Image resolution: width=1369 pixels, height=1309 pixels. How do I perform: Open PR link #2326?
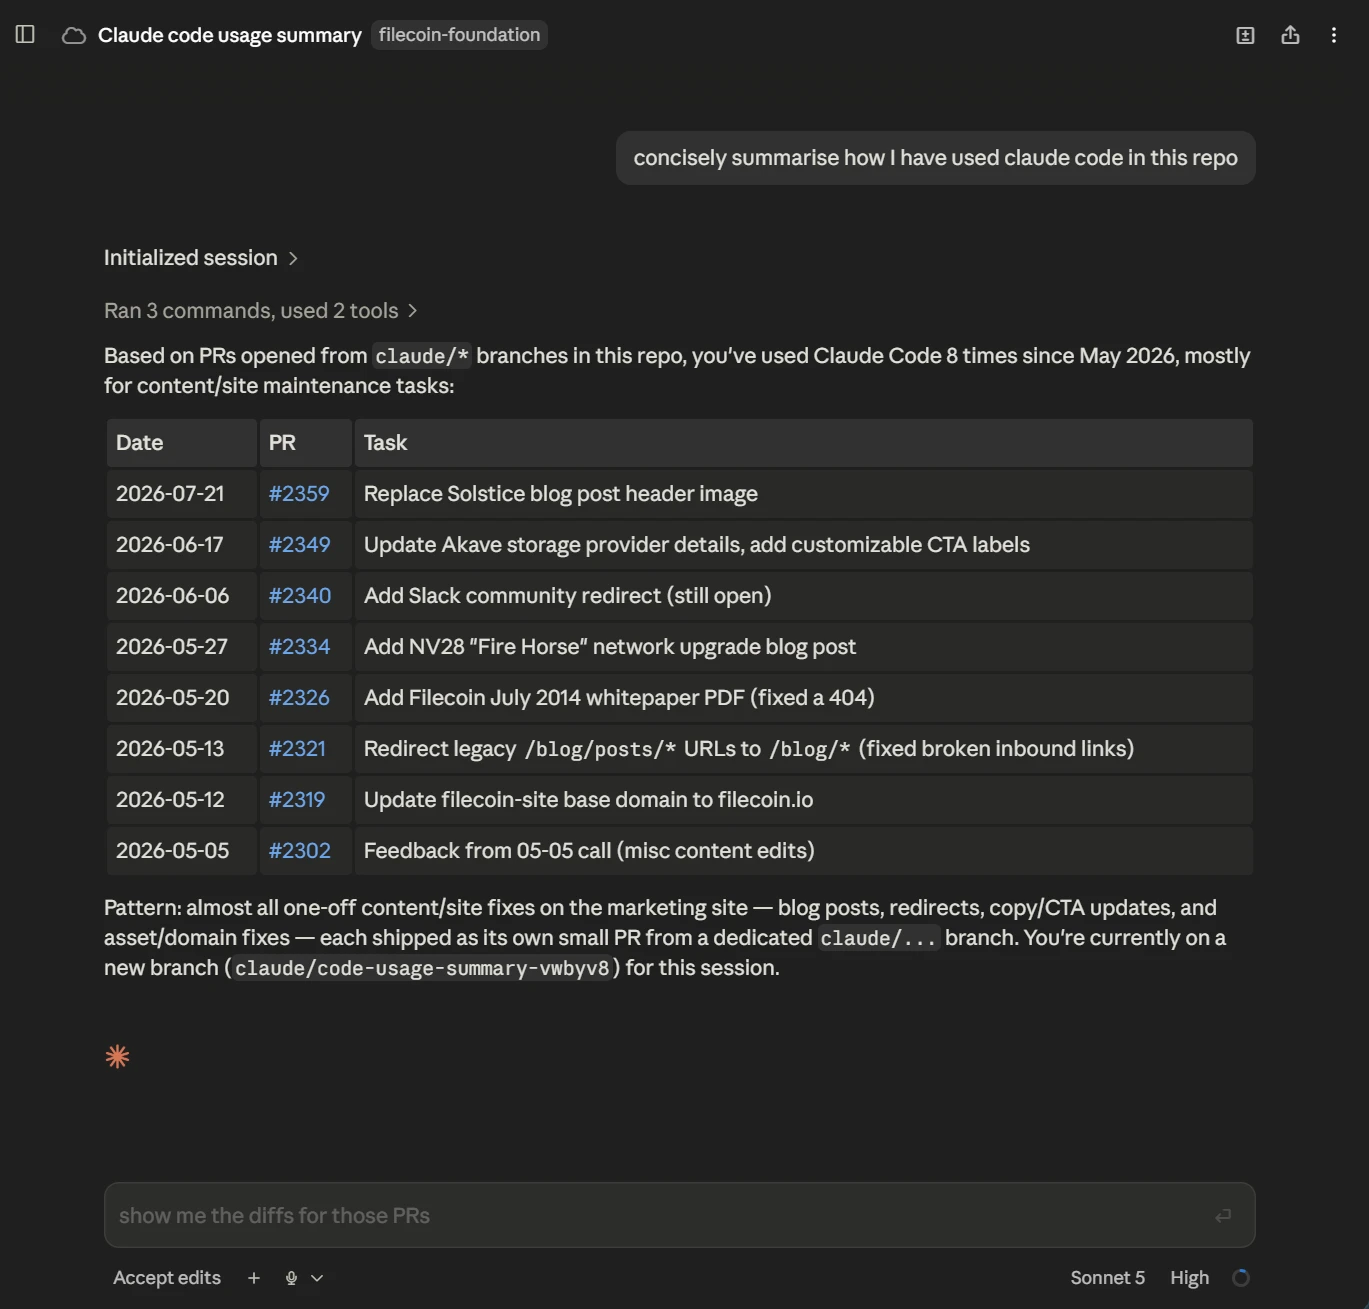tap(299, 698)
